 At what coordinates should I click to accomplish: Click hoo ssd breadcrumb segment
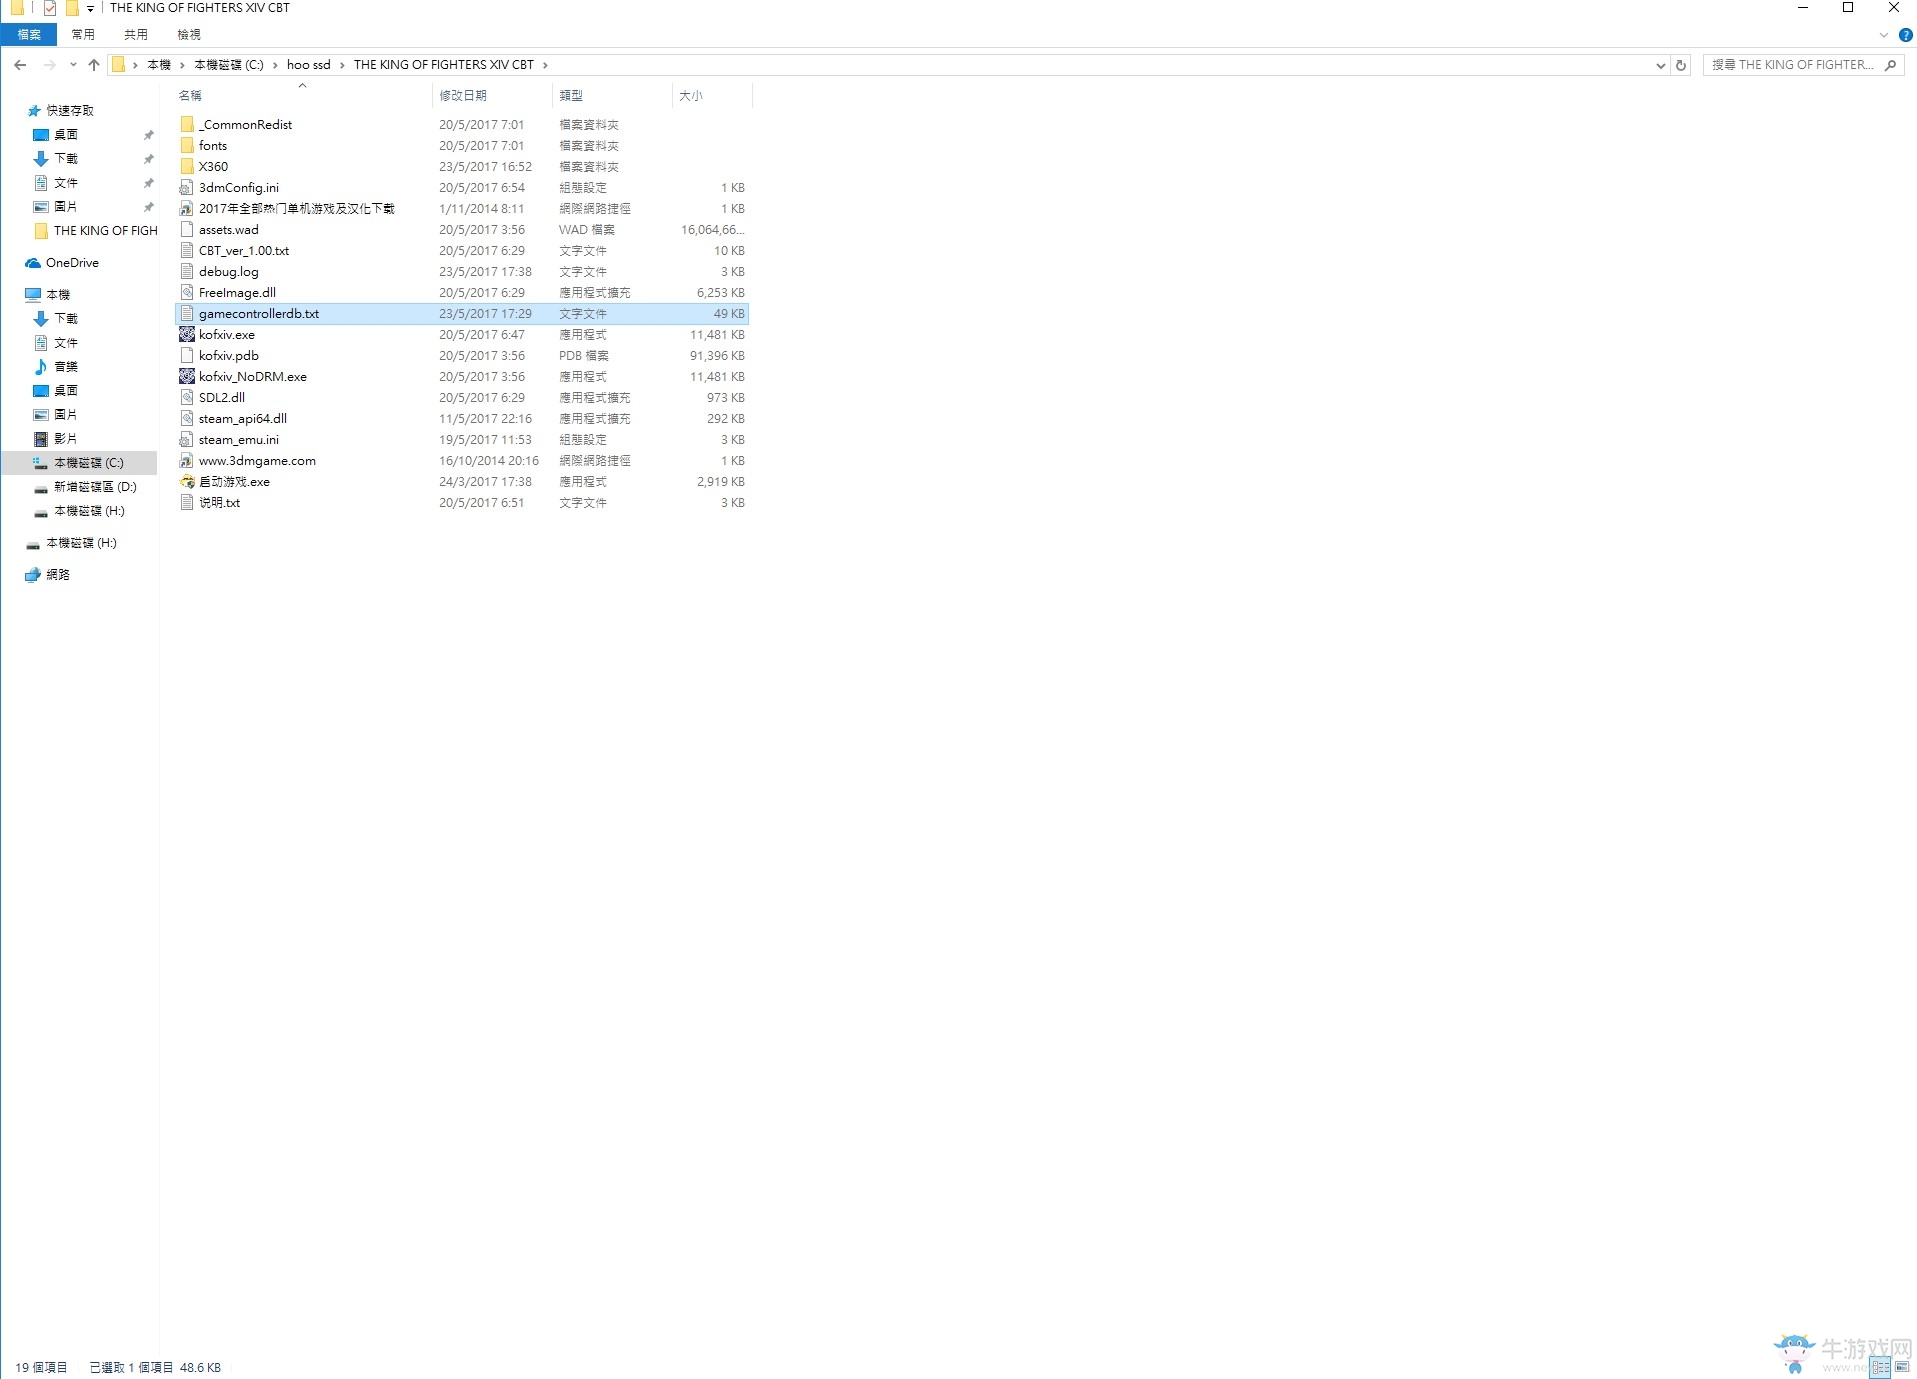[x=308, y=65]
